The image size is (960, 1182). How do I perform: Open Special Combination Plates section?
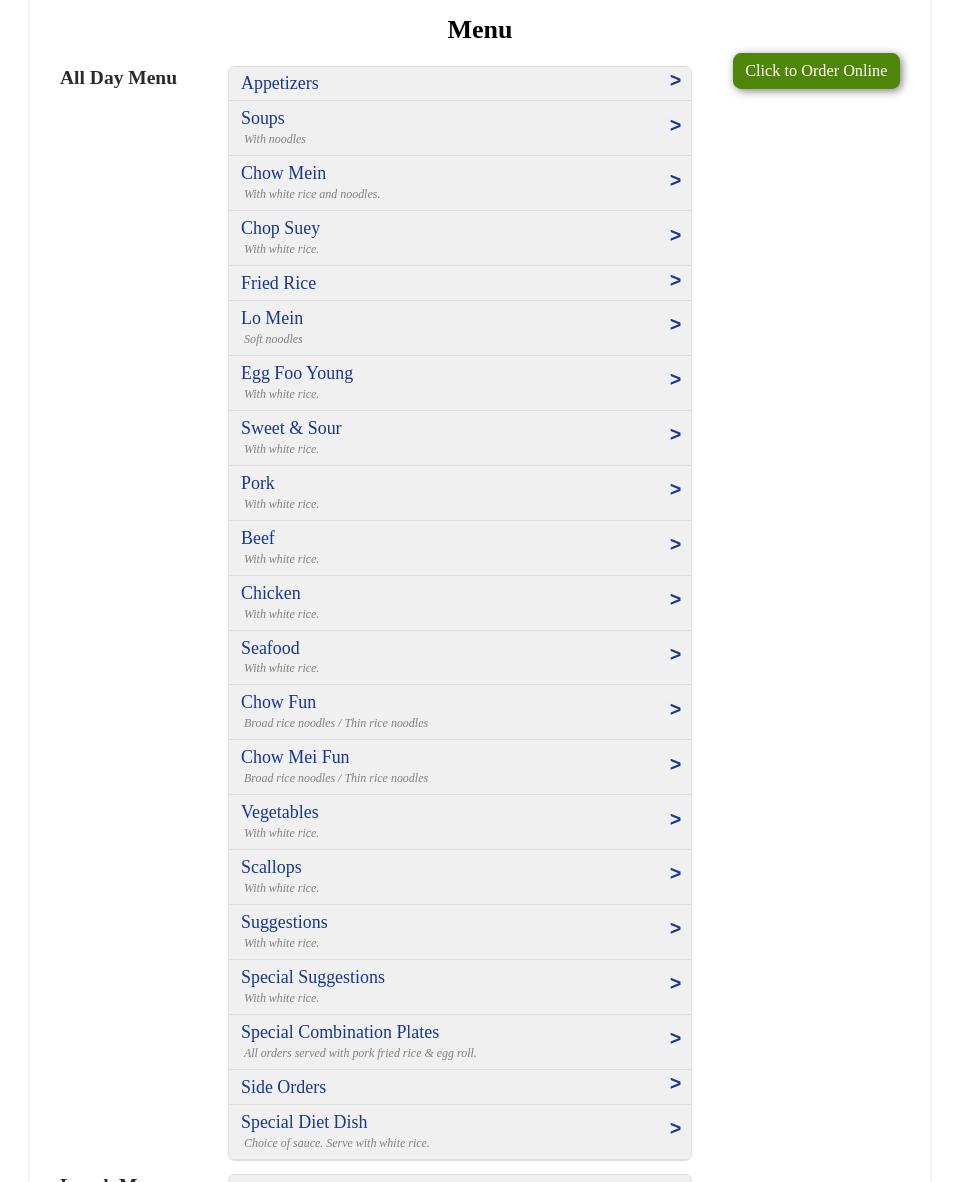[340, 1032]
